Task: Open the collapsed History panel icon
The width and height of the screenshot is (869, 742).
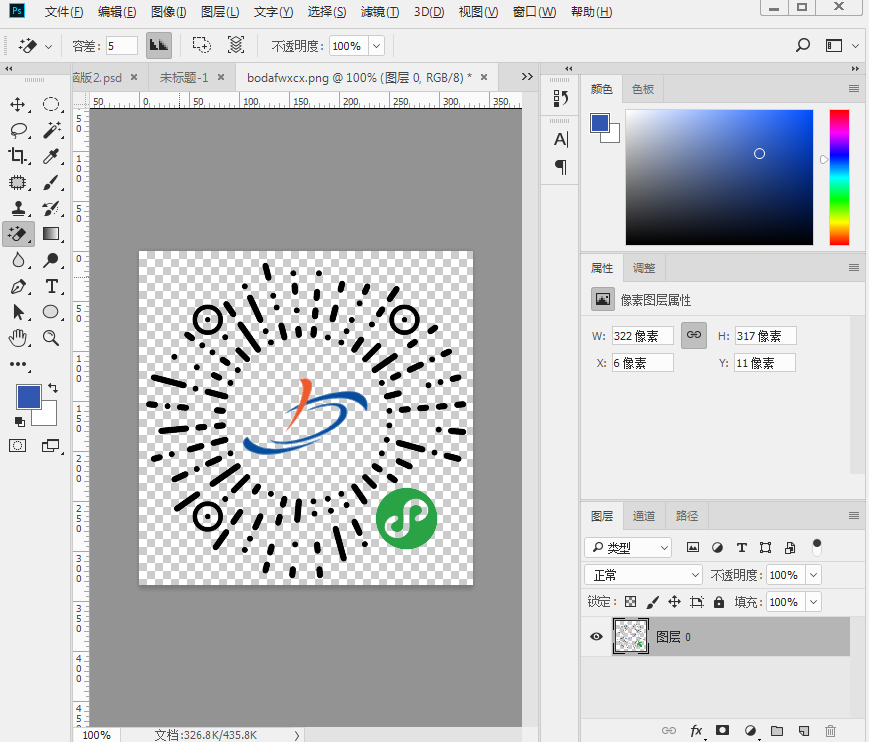Action: 560,99
